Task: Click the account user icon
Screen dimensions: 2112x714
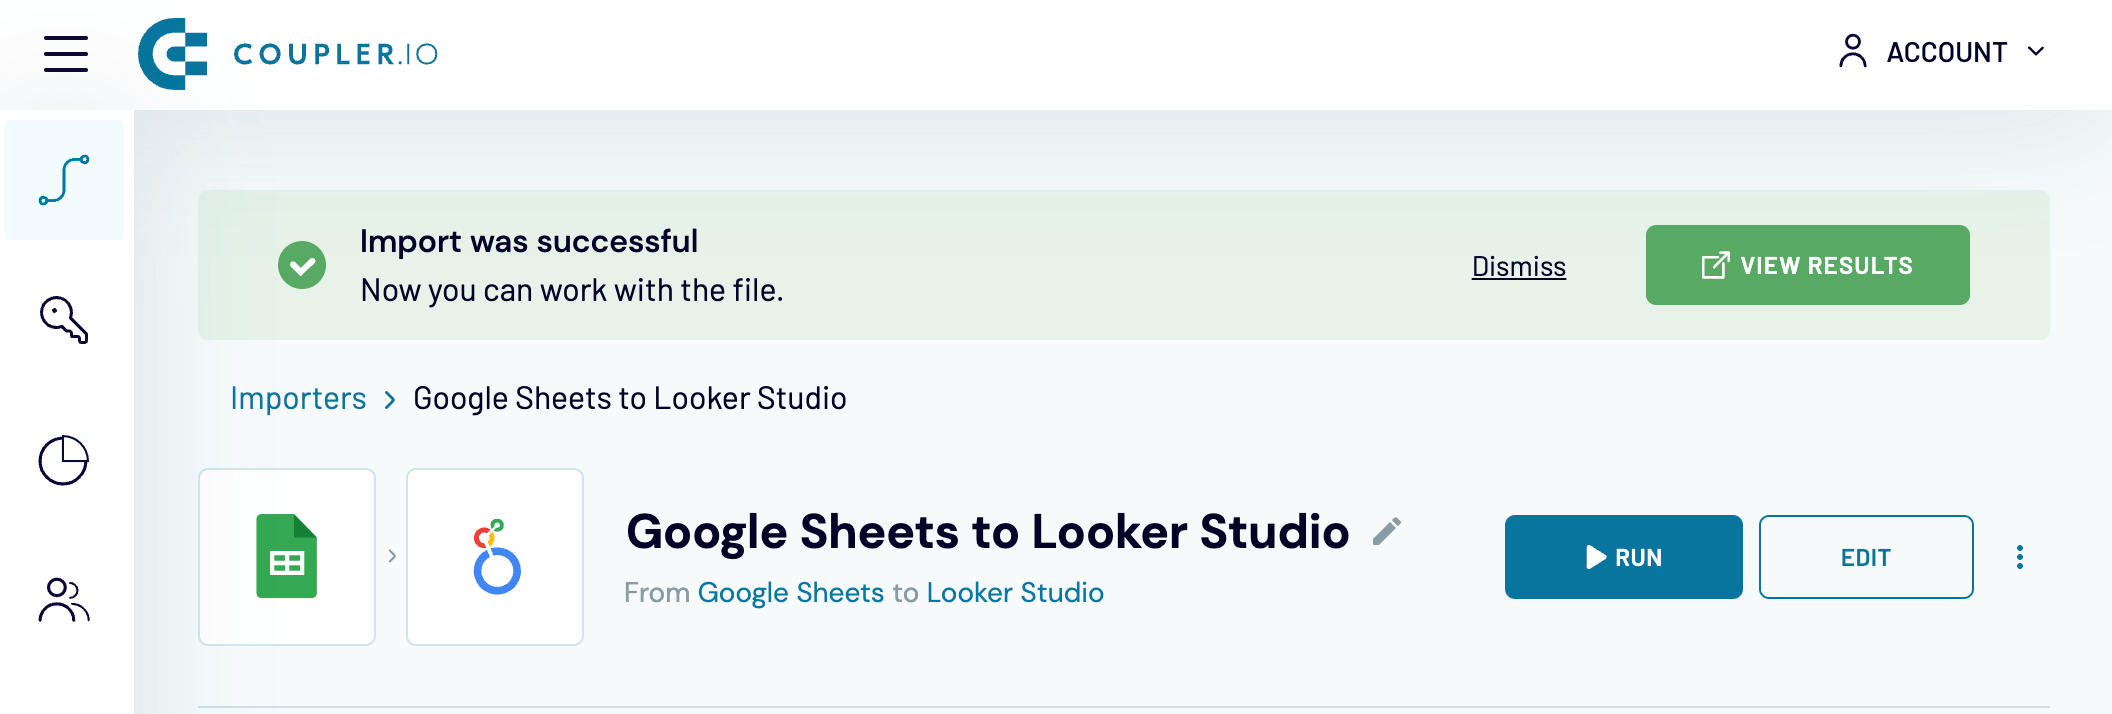Action: tap(1852, 52)
